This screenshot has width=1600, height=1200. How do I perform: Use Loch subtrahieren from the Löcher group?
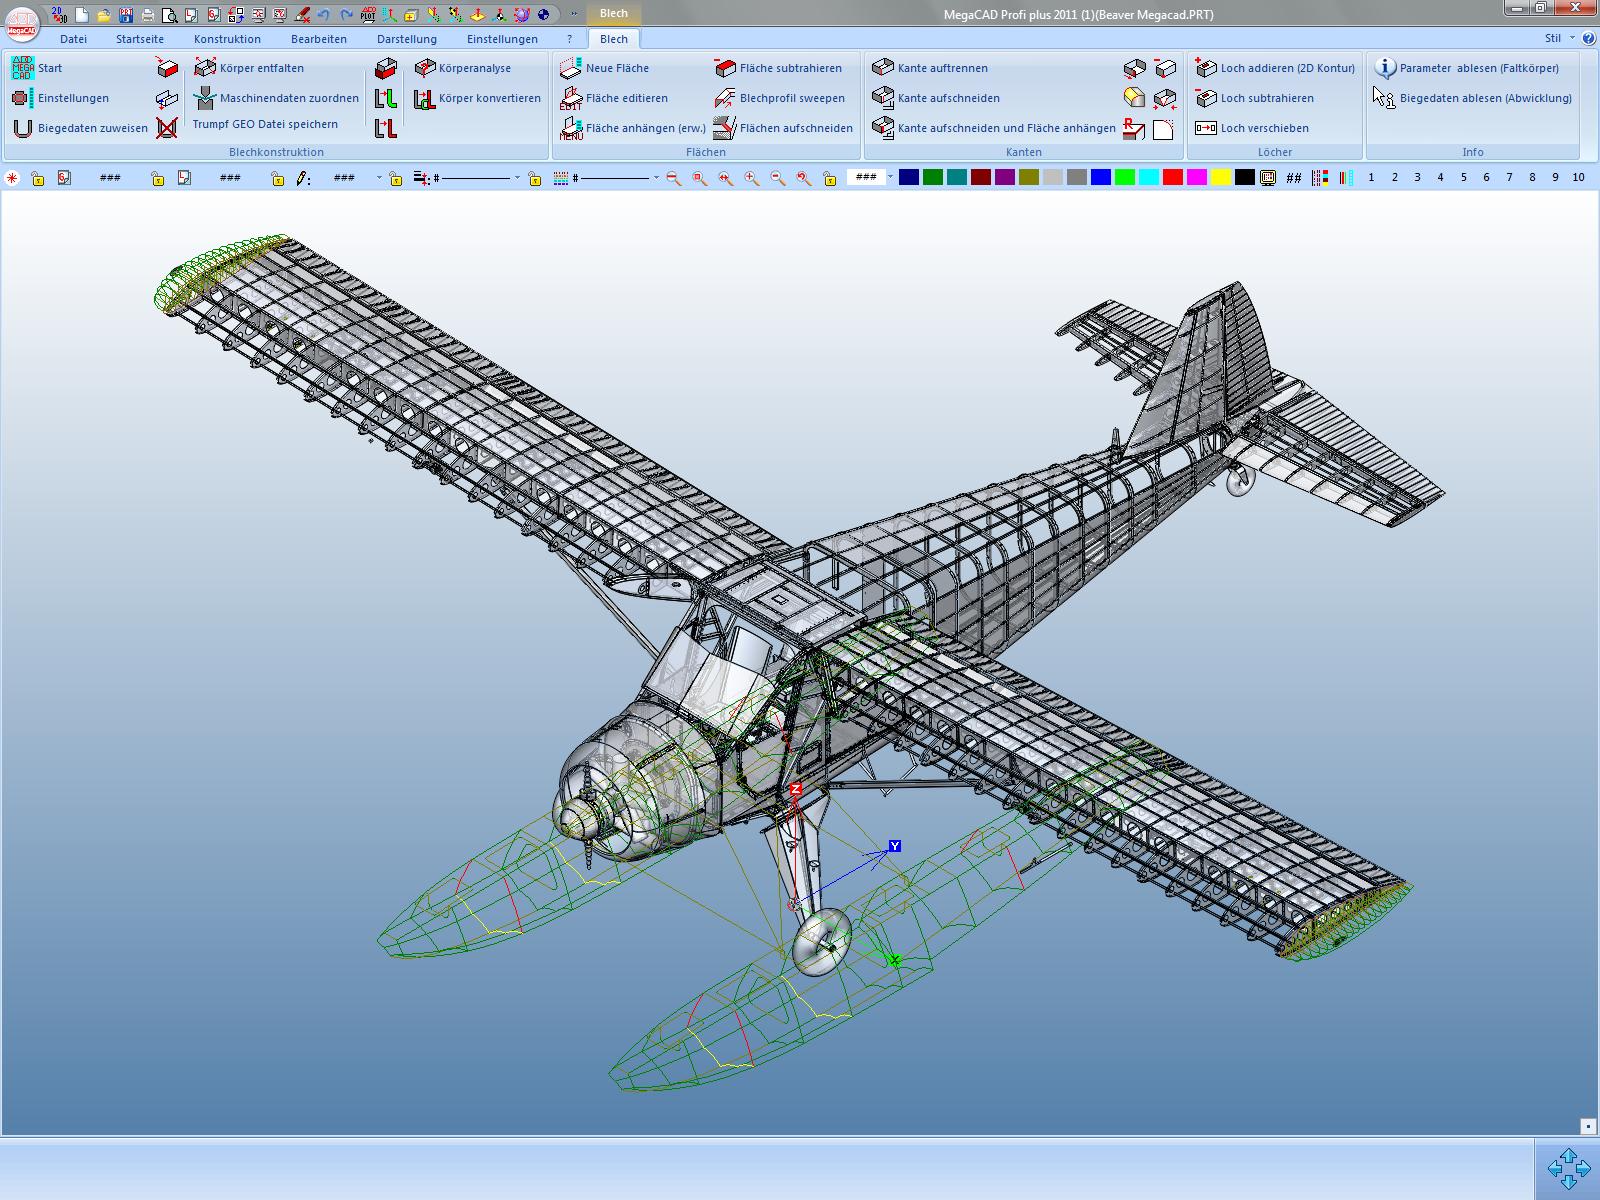click(1263, 98)
